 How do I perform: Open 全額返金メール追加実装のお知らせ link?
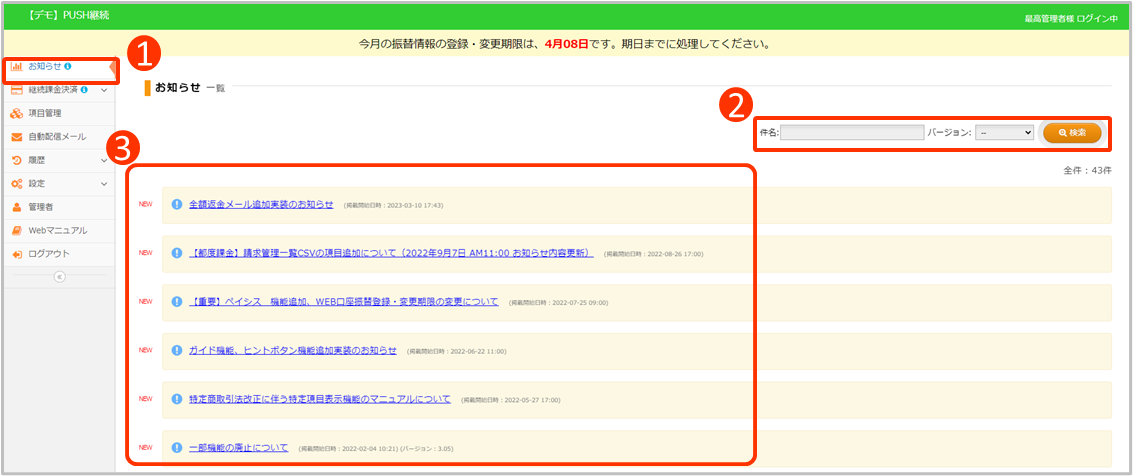[261, 205]
